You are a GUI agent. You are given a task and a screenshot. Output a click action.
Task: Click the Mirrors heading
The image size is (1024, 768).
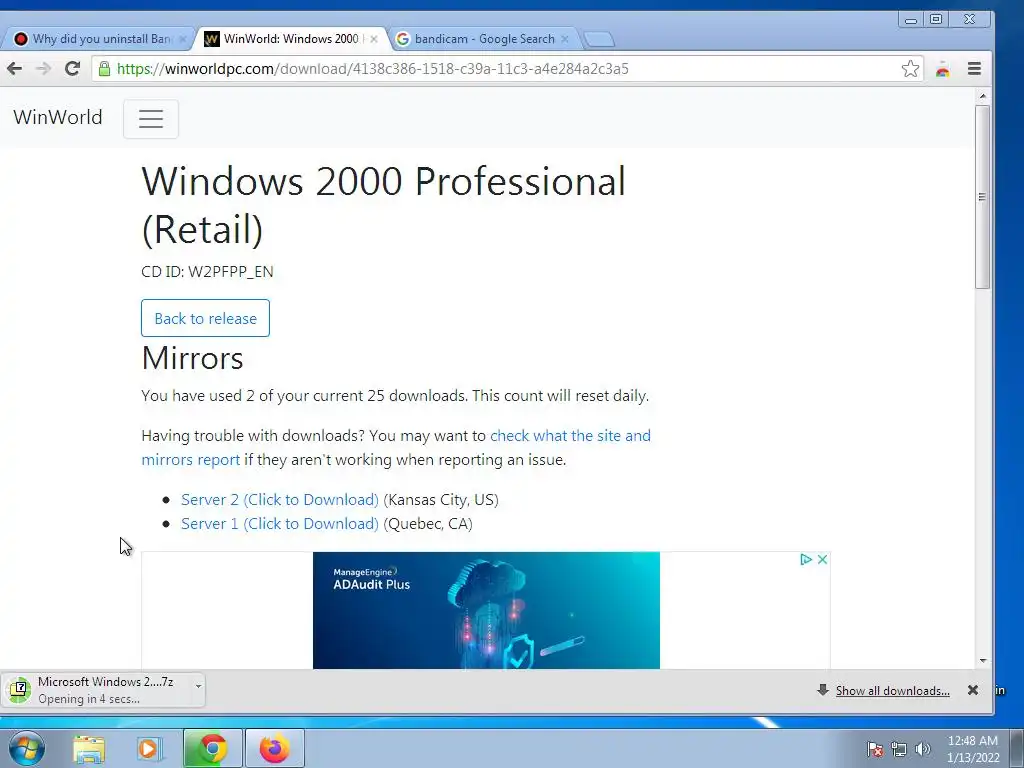[192, 358]
